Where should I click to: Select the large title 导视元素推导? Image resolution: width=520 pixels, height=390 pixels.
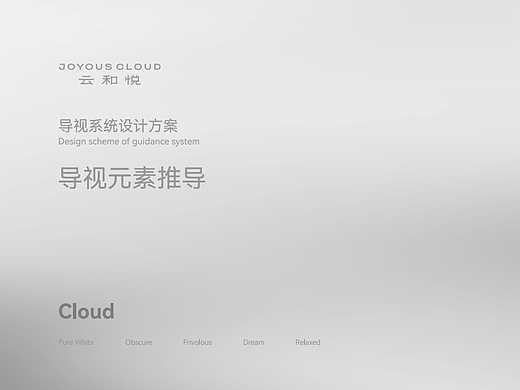[x=132, y=178]
